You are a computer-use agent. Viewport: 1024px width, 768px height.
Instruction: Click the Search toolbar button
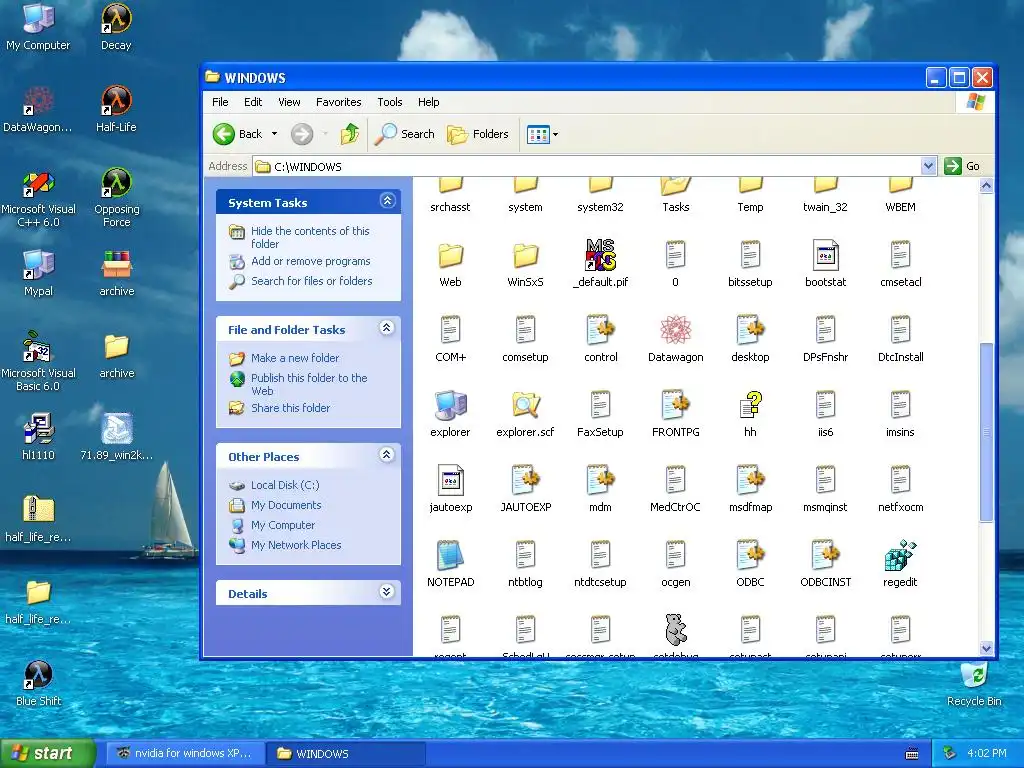[404, 134]
